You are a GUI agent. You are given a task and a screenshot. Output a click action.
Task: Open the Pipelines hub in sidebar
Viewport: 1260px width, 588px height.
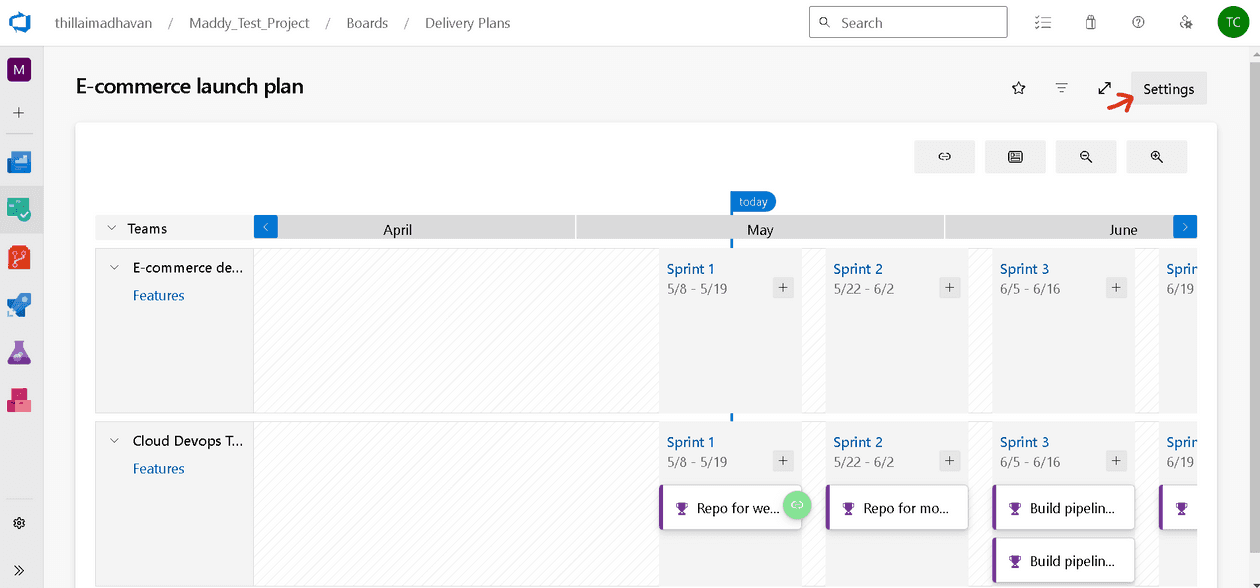(x=19, y=305)
